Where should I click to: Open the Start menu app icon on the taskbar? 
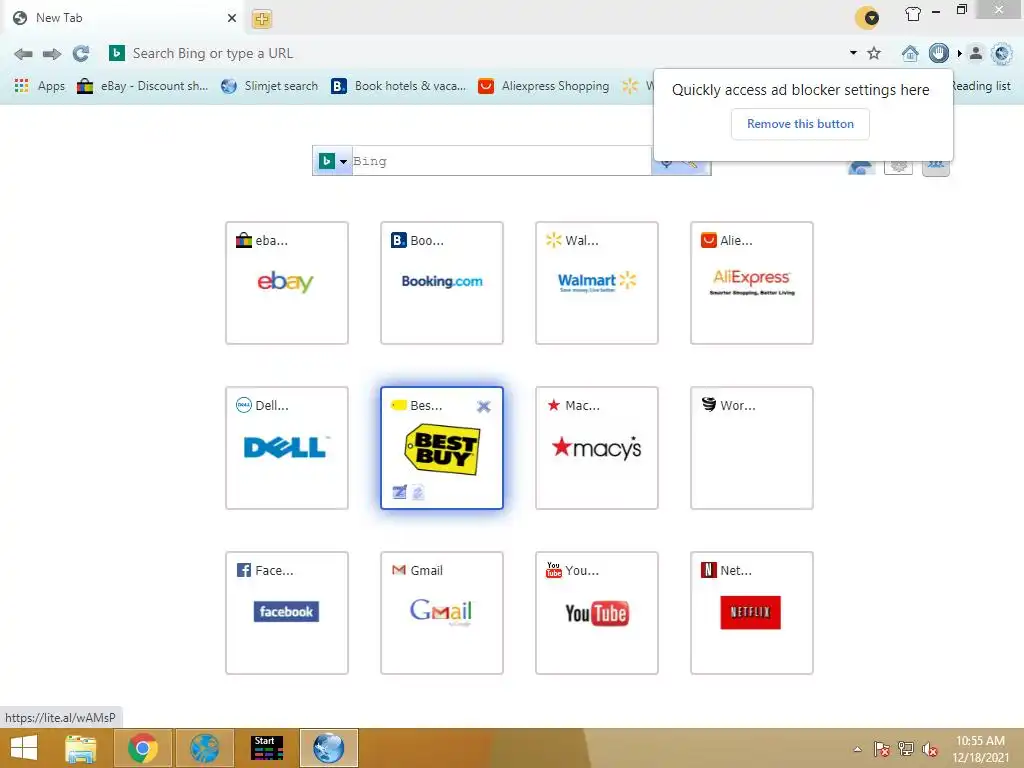tap(267, 748)
